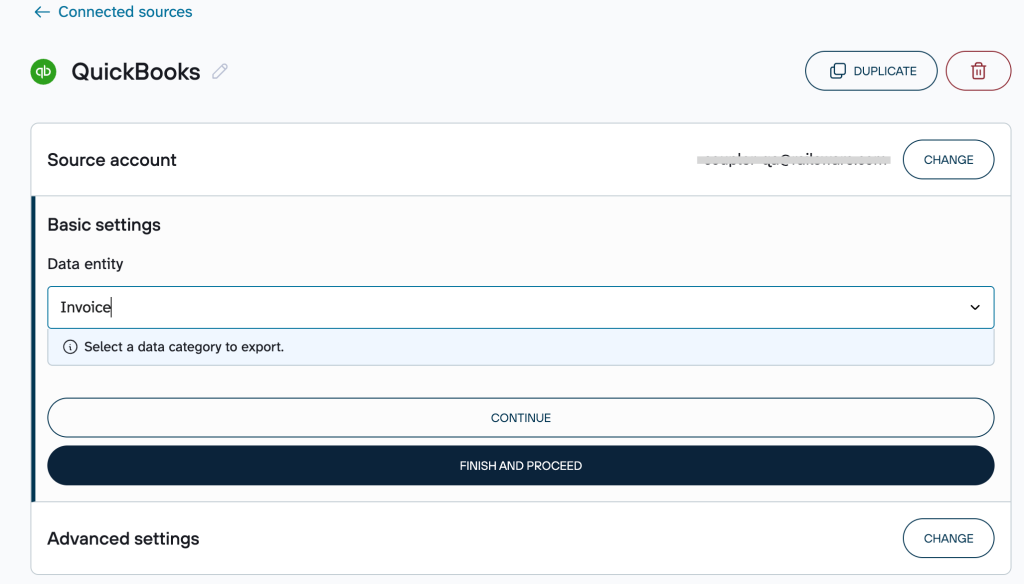The width and height of the screenshot is (1024, 584).
Task: Click the info icon below Data entity
Action: pyautogui.click(x=70, y=347)
